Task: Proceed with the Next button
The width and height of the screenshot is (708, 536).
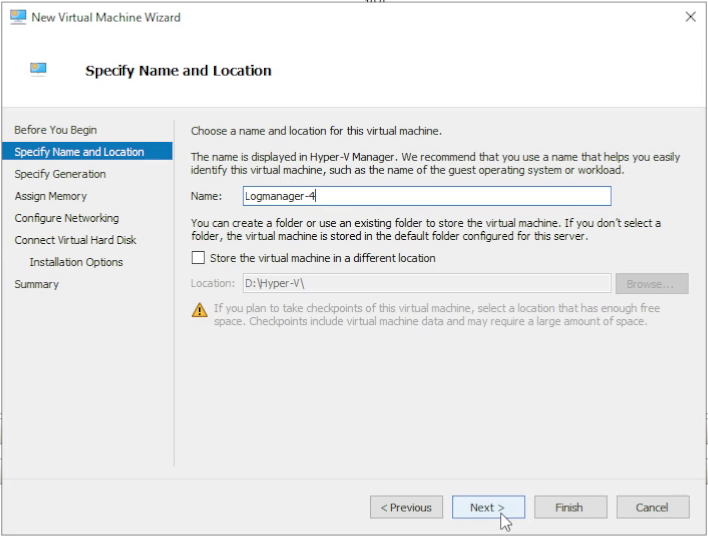Action: 488,508
